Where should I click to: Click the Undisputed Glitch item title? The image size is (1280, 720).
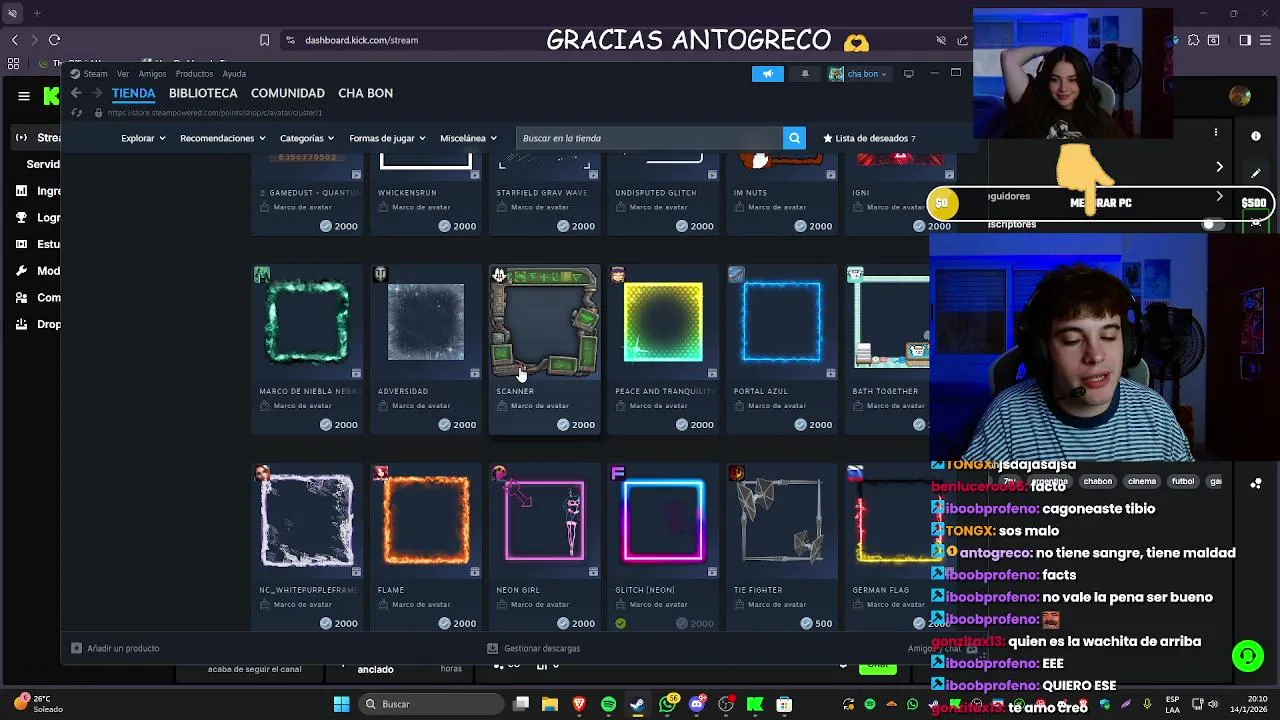pos(656,193)
